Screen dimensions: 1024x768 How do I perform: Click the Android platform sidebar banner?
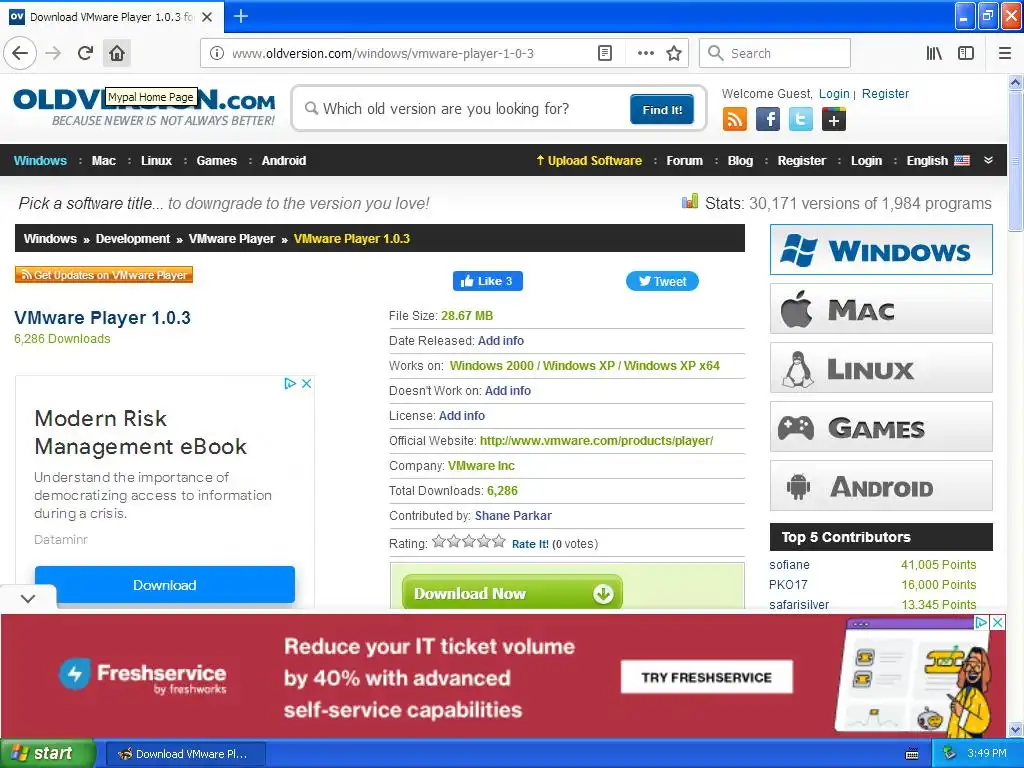pos(881,486)
